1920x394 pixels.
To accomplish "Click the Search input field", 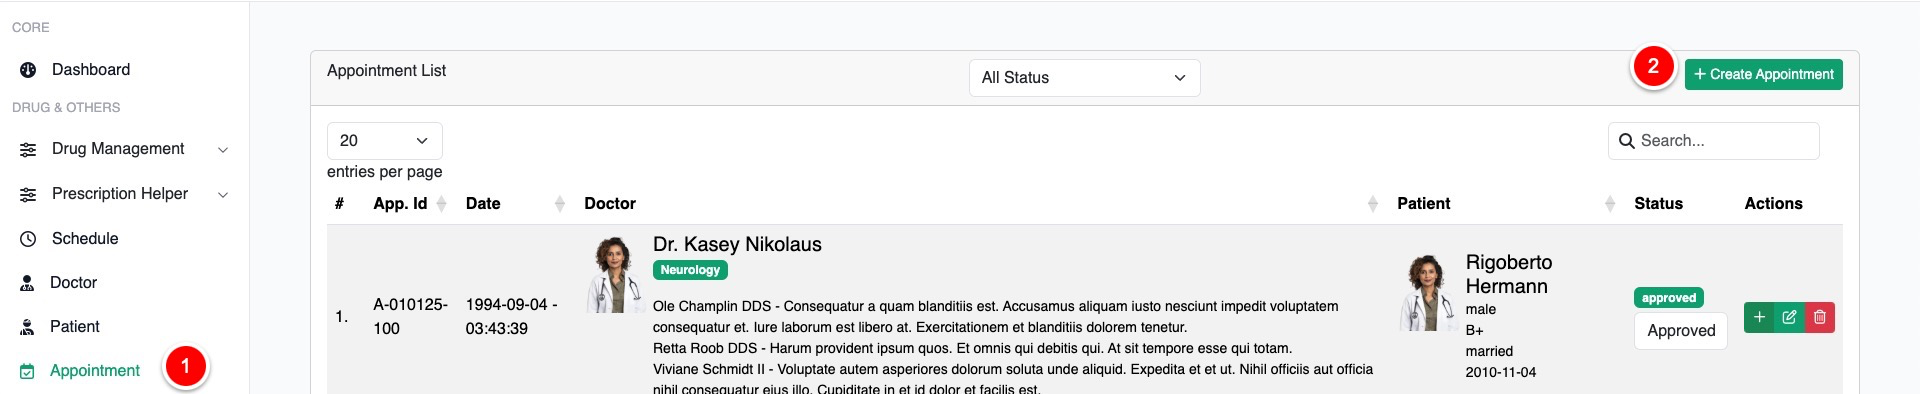I will click(1714, 141).
